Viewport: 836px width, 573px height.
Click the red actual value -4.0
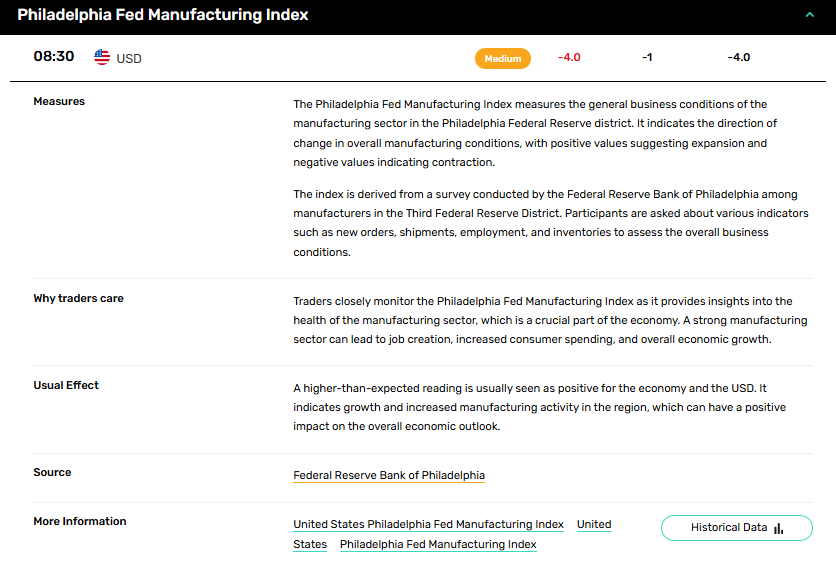tap(568, 58)
